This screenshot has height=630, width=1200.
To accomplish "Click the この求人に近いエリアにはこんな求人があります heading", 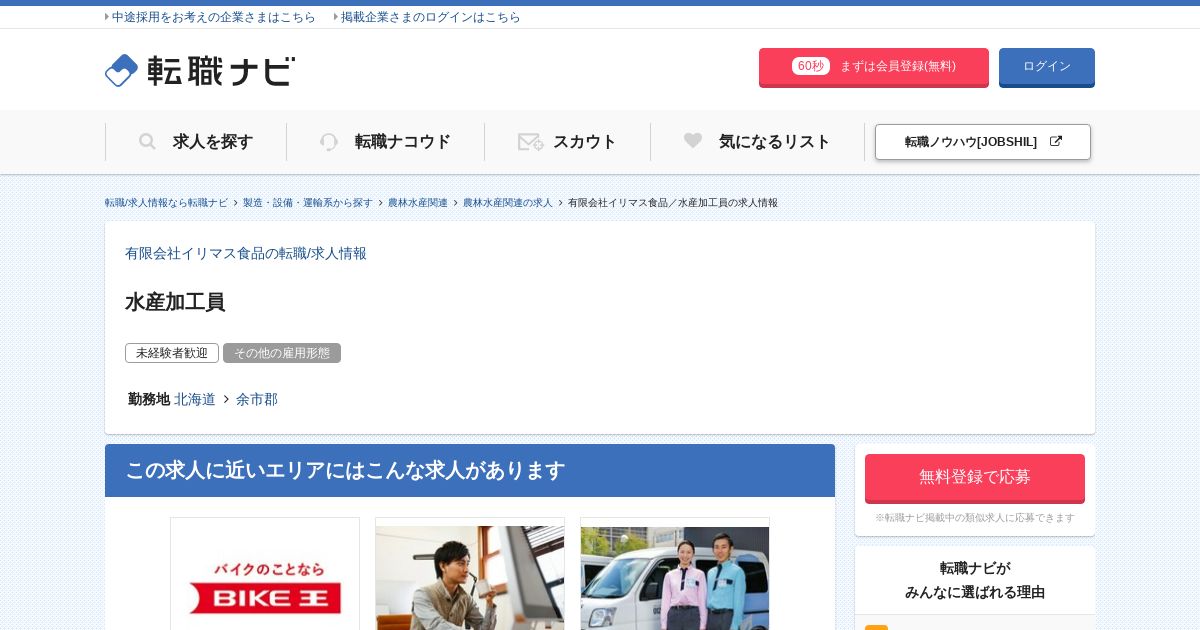I will [345, 471].
